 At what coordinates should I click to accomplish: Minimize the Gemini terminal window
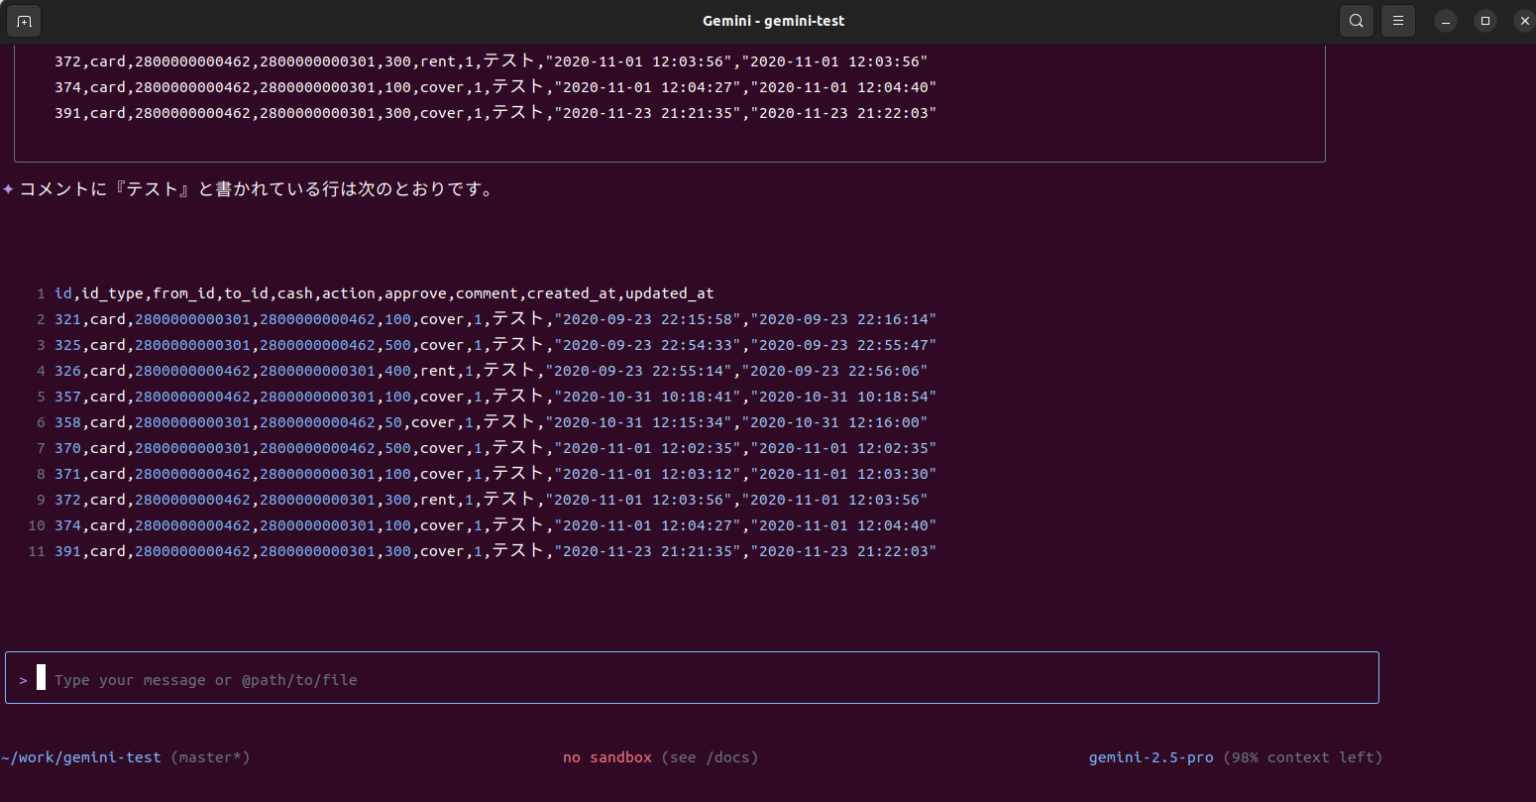point(1445,21)
